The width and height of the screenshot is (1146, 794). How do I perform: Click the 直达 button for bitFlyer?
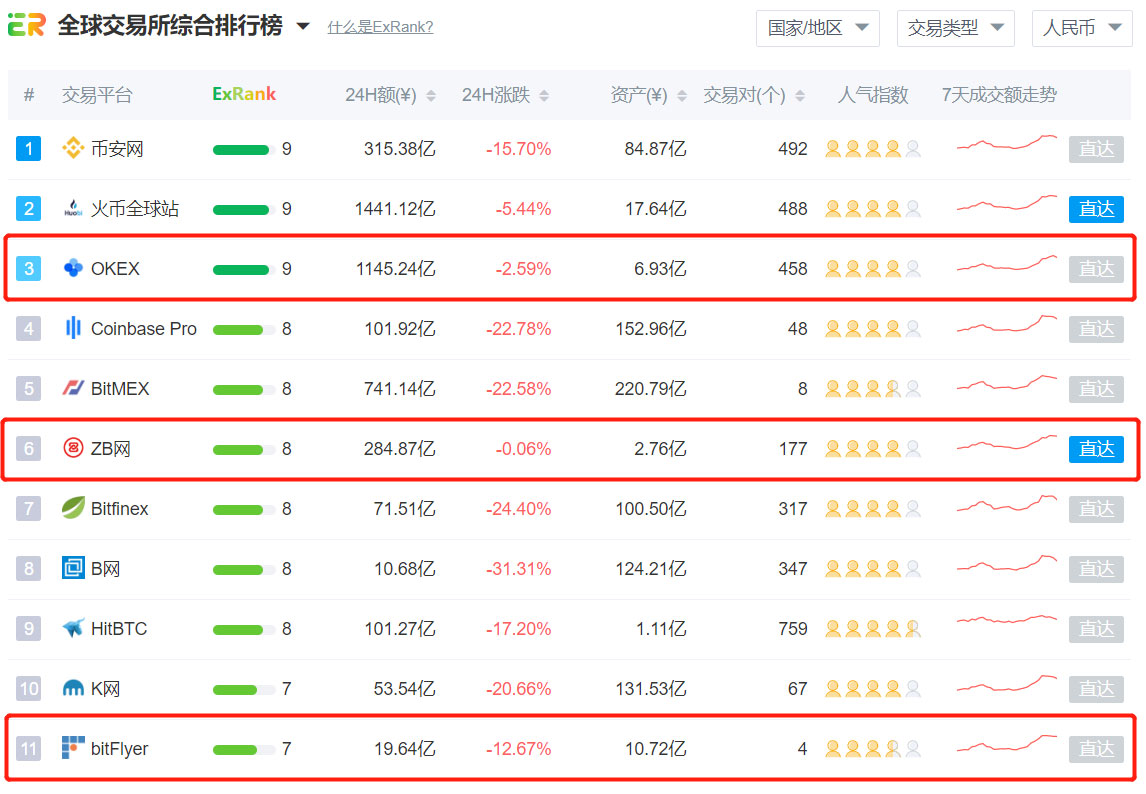(x=1096, y=749)
